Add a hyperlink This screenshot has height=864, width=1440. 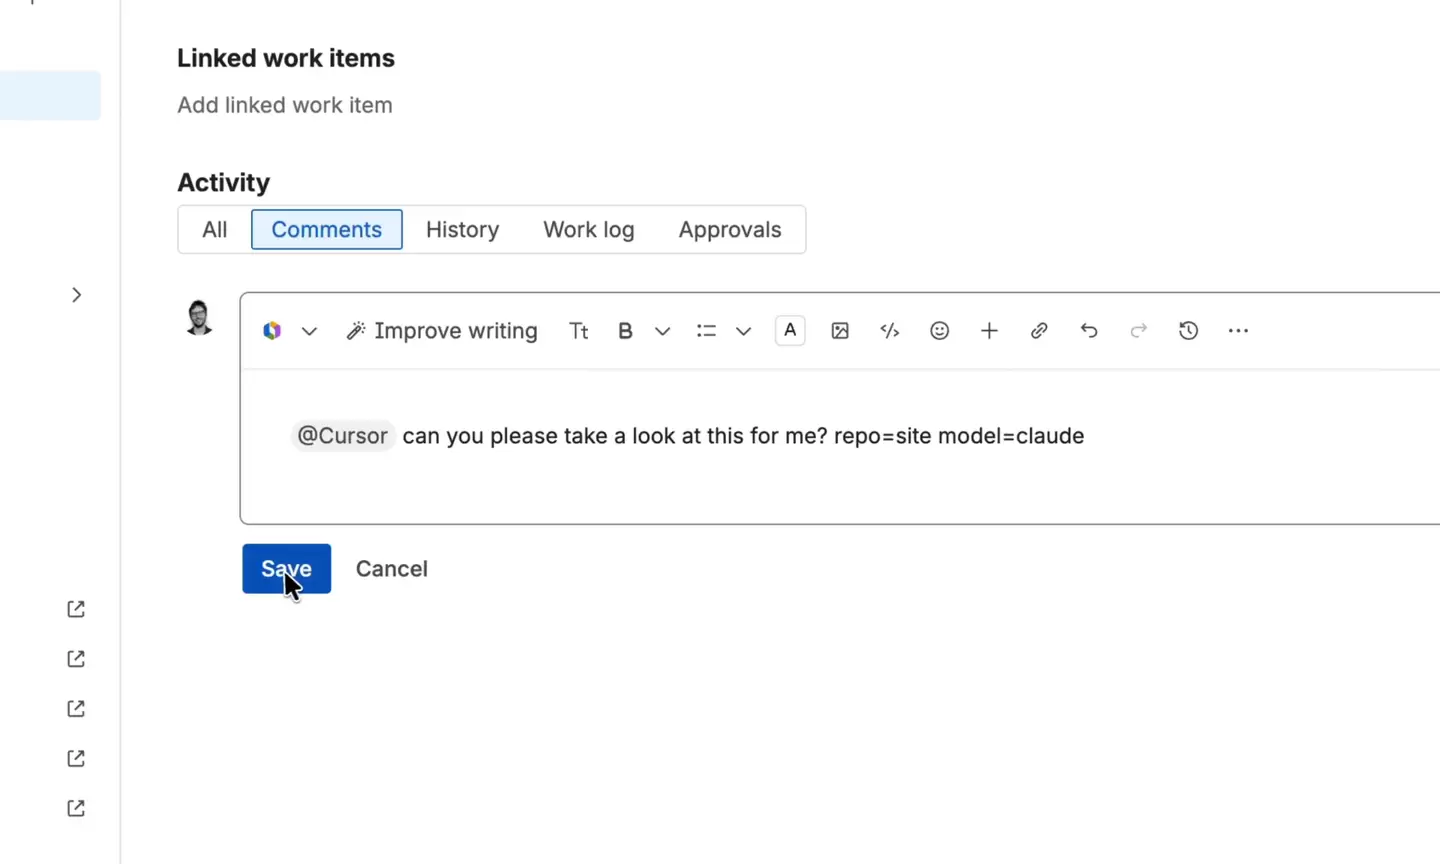click(1039, 331)
